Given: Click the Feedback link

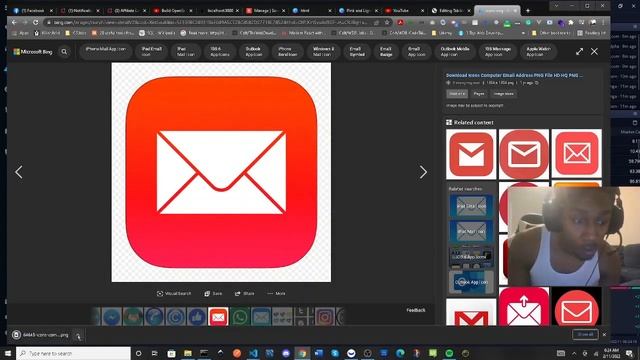Looking at the screenshot, I should pos(416,310).
